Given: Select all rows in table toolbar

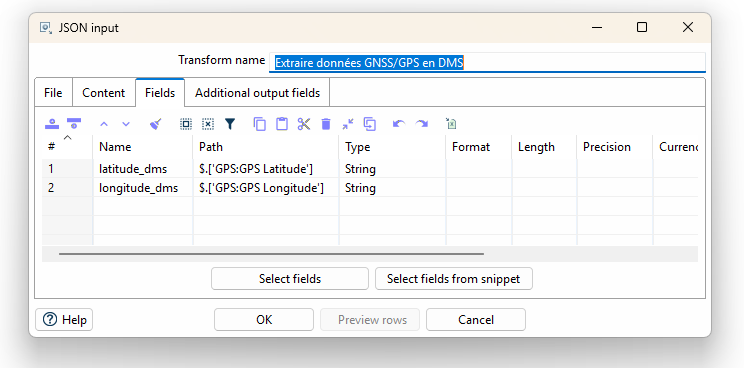Looking at the screenshot, I should (186, 124).
